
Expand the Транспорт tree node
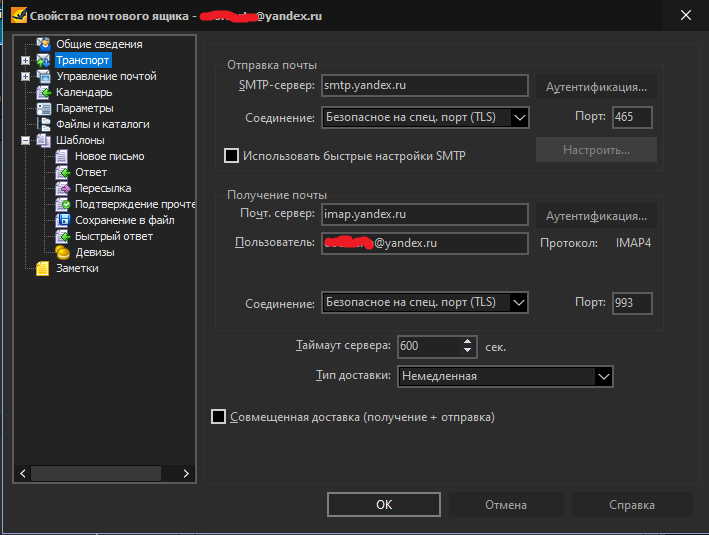(x=25, y=60)
